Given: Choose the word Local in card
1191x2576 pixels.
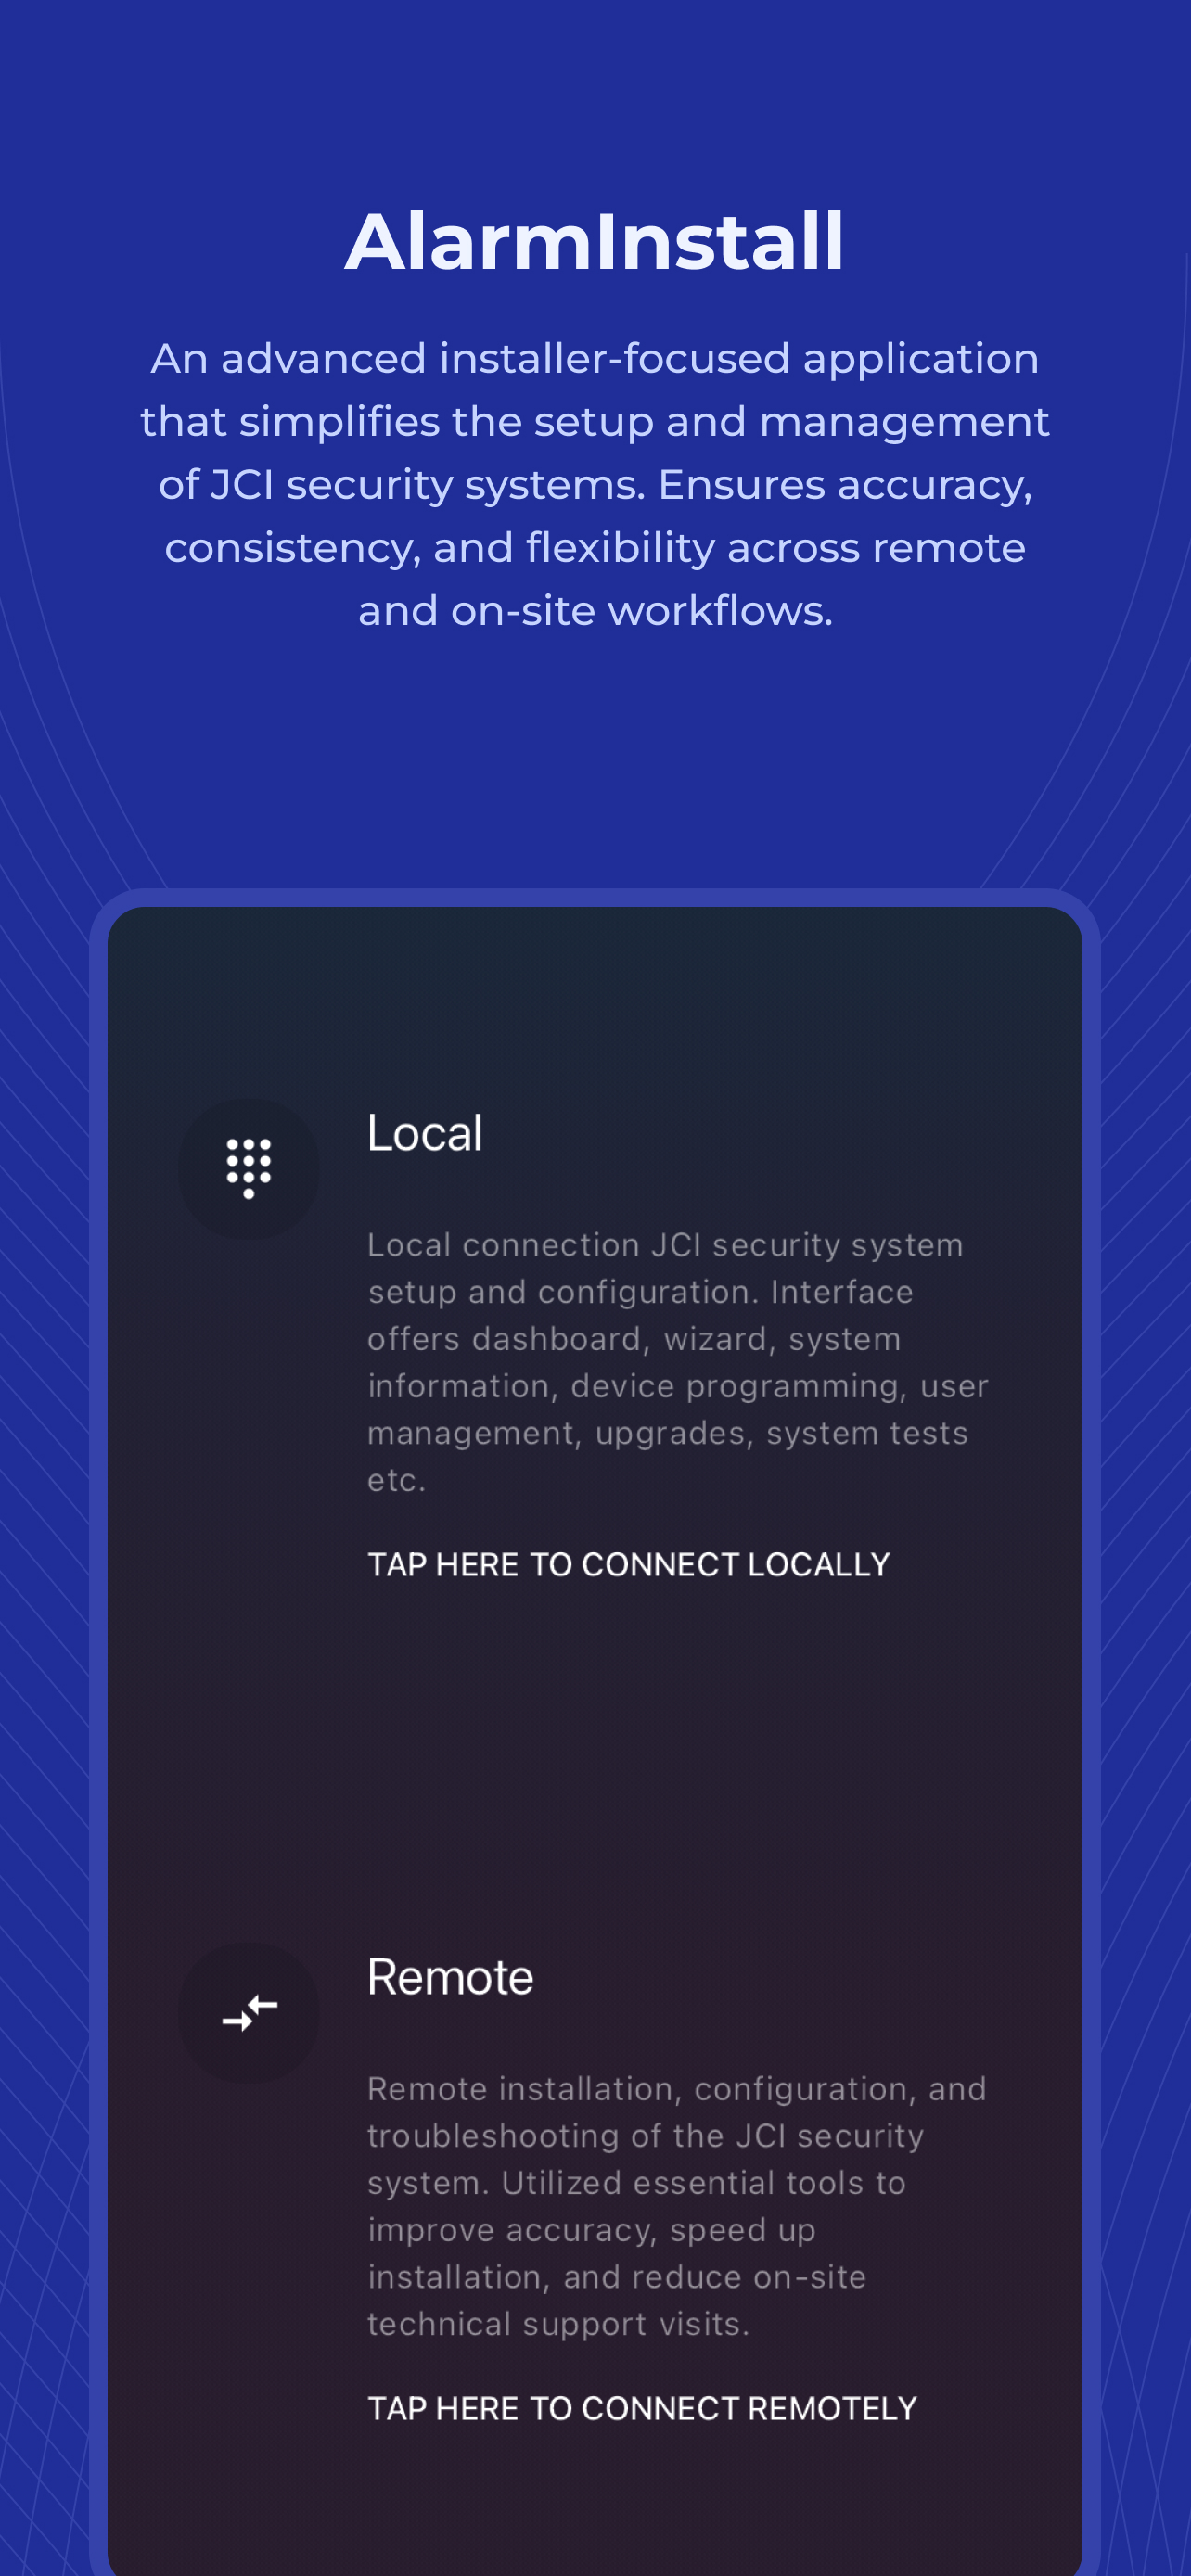Looking at the screenshot, I should coord(425,1133).
